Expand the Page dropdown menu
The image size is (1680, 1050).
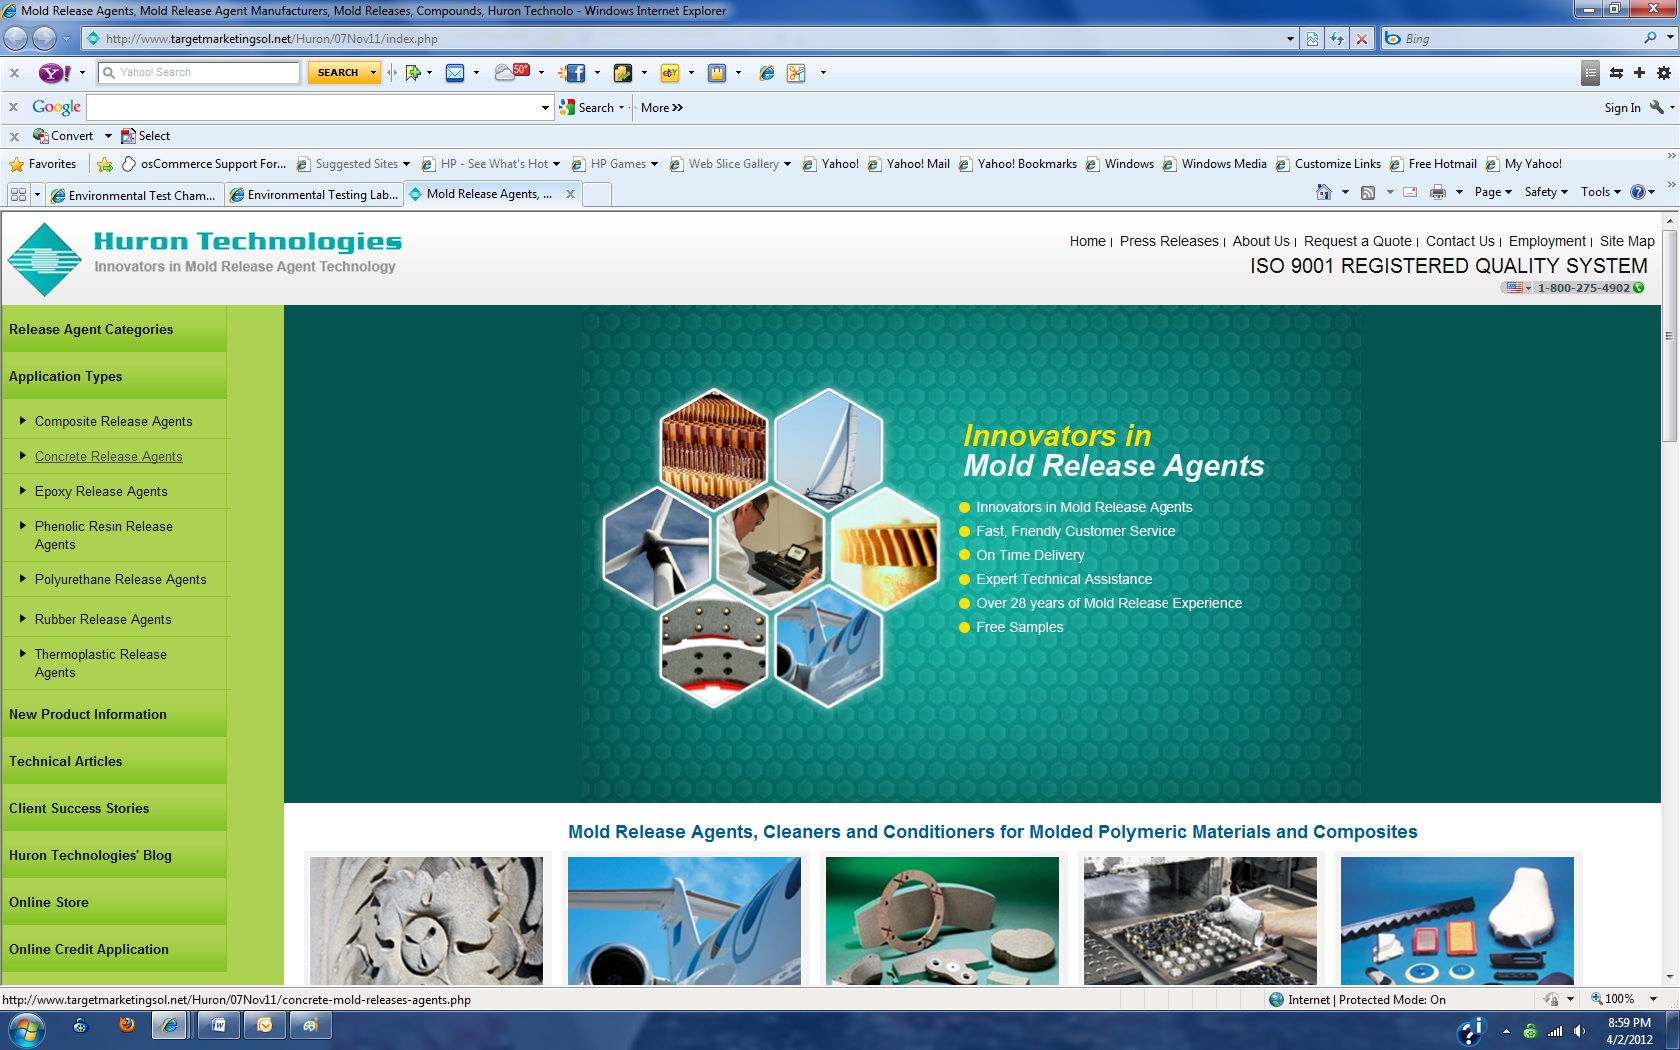1492,192
